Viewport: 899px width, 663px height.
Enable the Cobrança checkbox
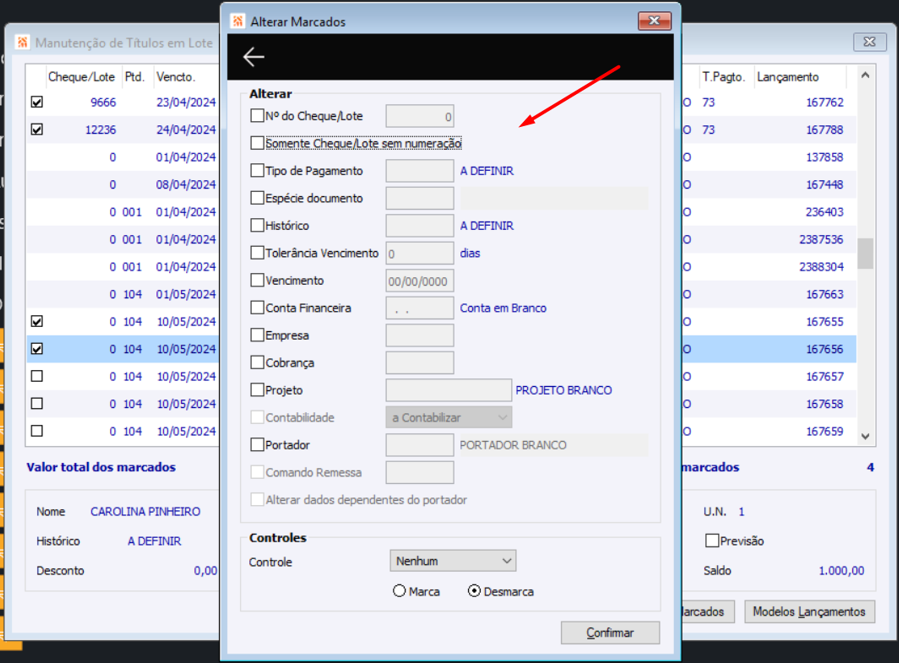click(x=257, y=362)
